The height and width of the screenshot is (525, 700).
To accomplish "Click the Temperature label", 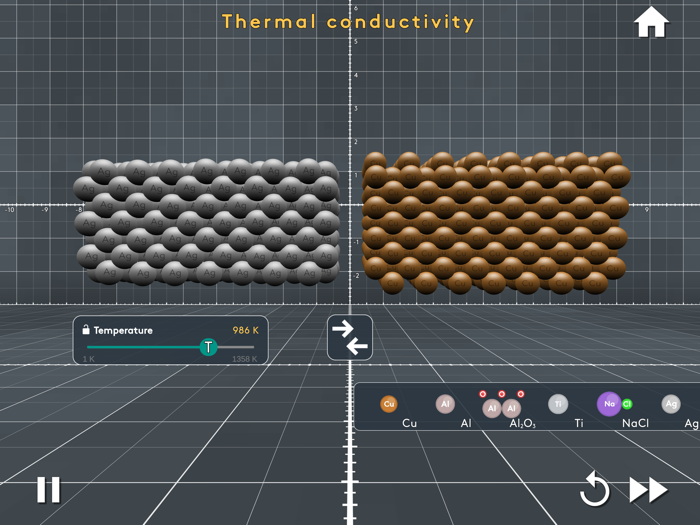I will 123,330.
